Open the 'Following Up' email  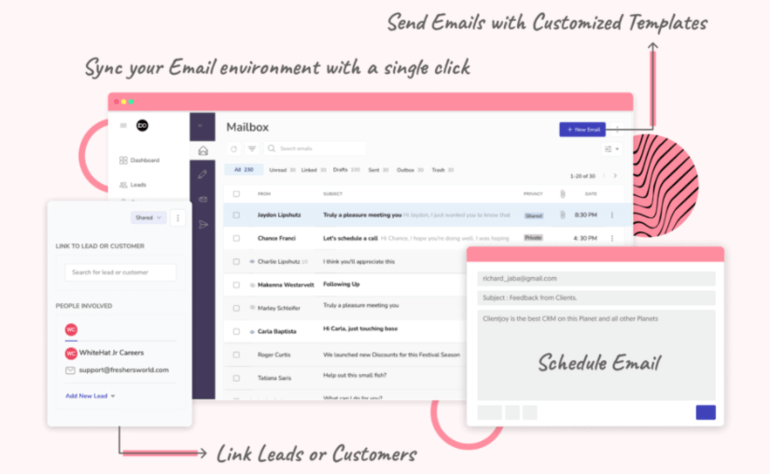341,284
